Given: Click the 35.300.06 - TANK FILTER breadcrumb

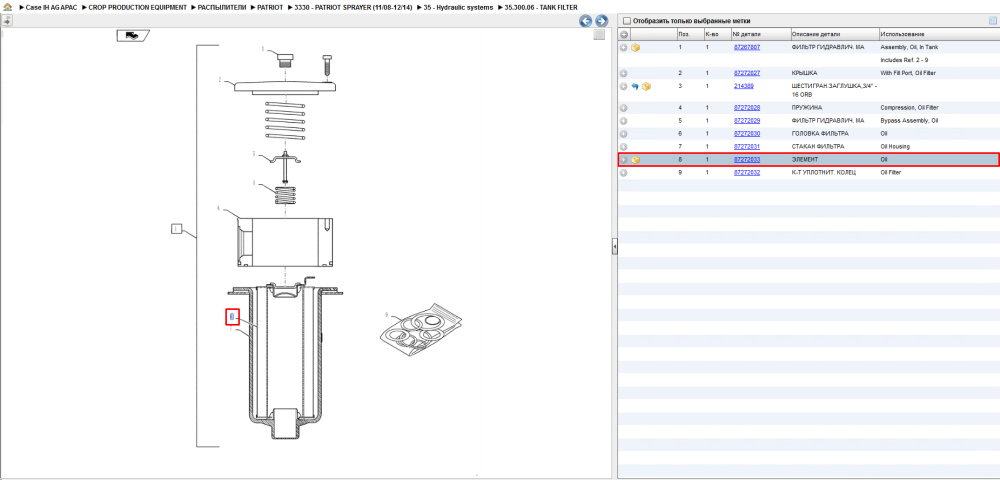Looking at the screenshot, I should (541, 7).
